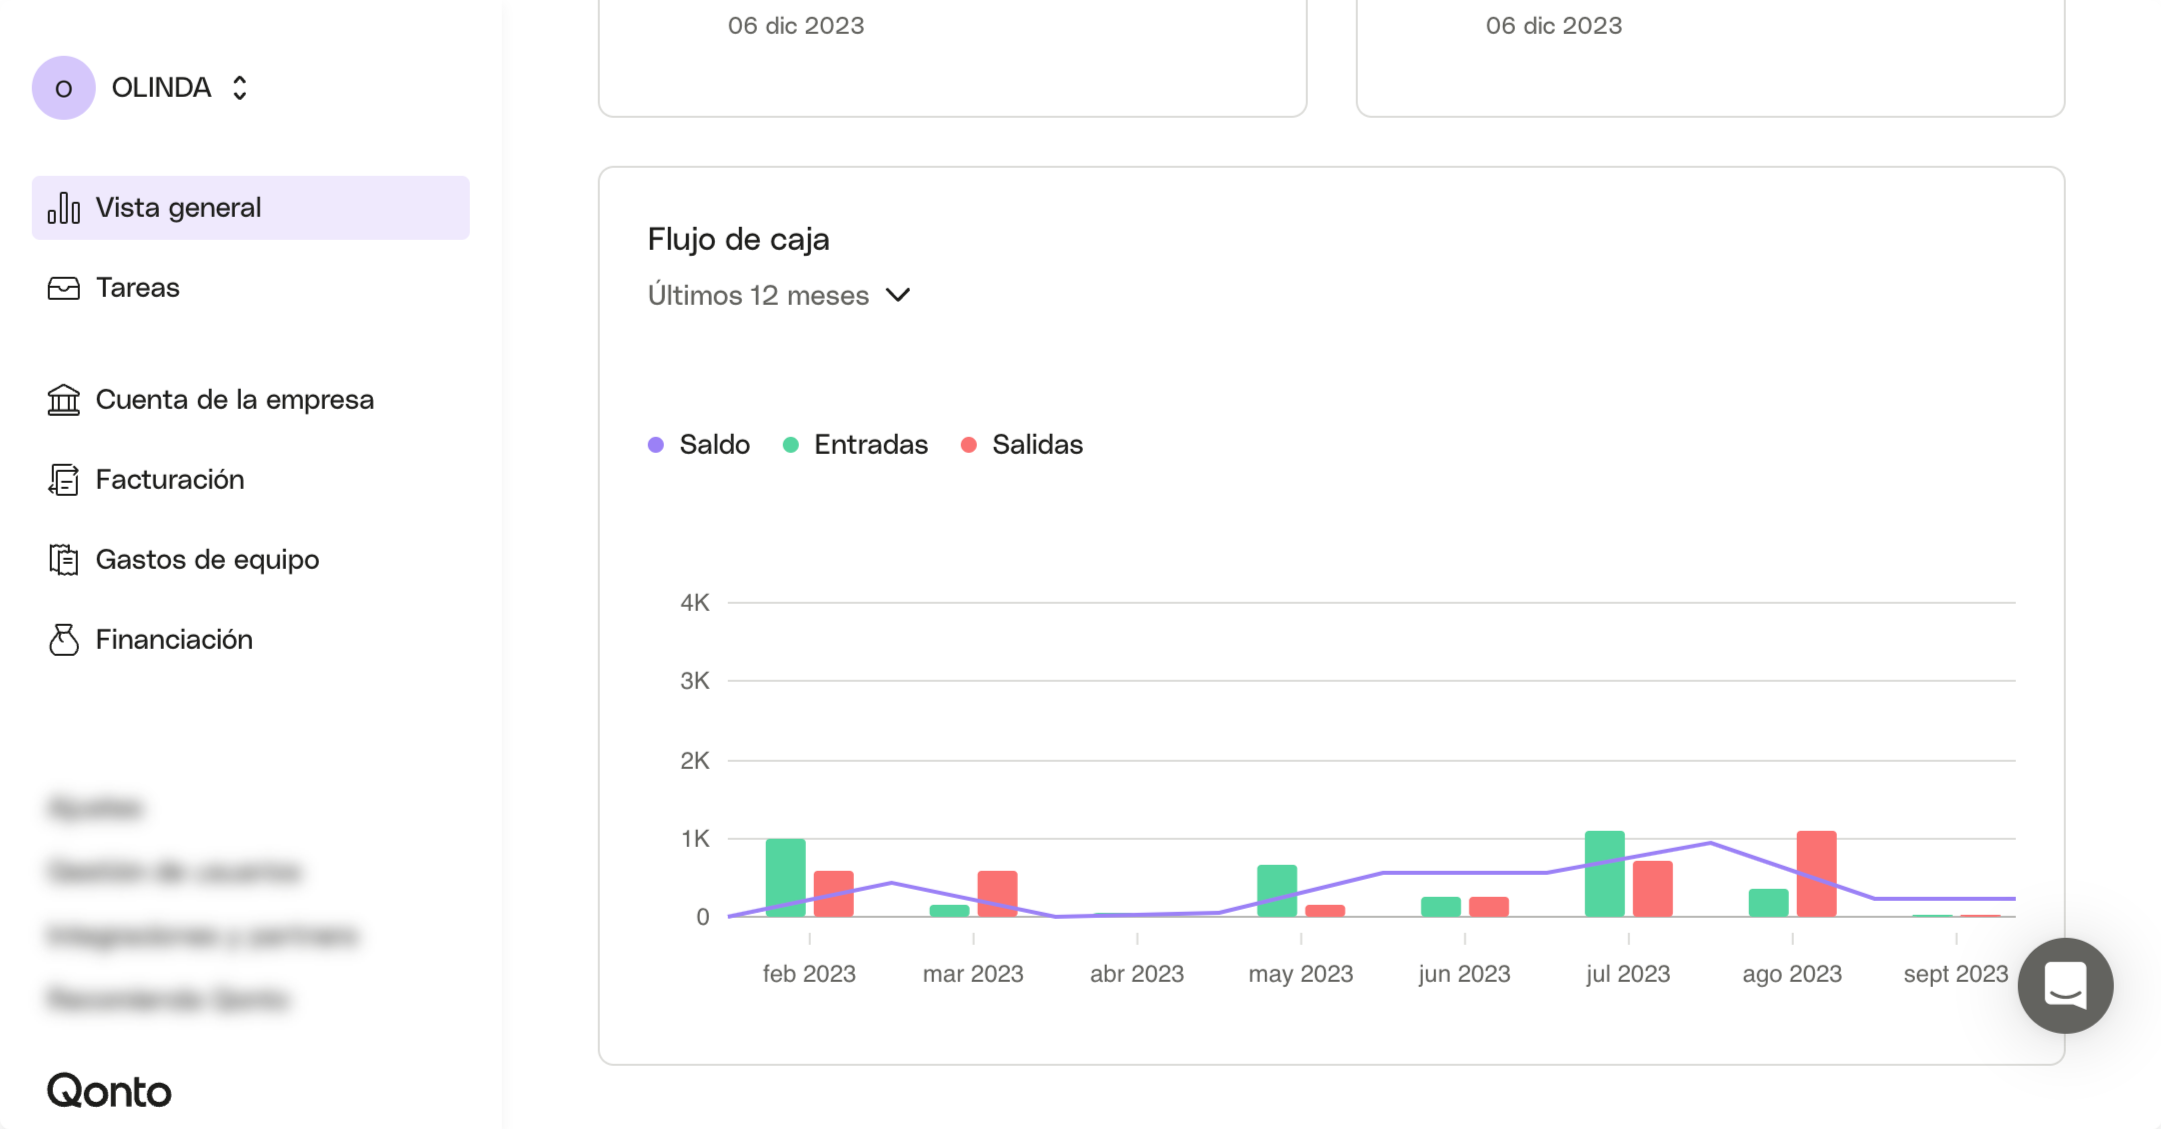This screenshot has width=2161, height=1129.
Task: Go to Gastos de equipo section
Action: (x=207, y=560)
